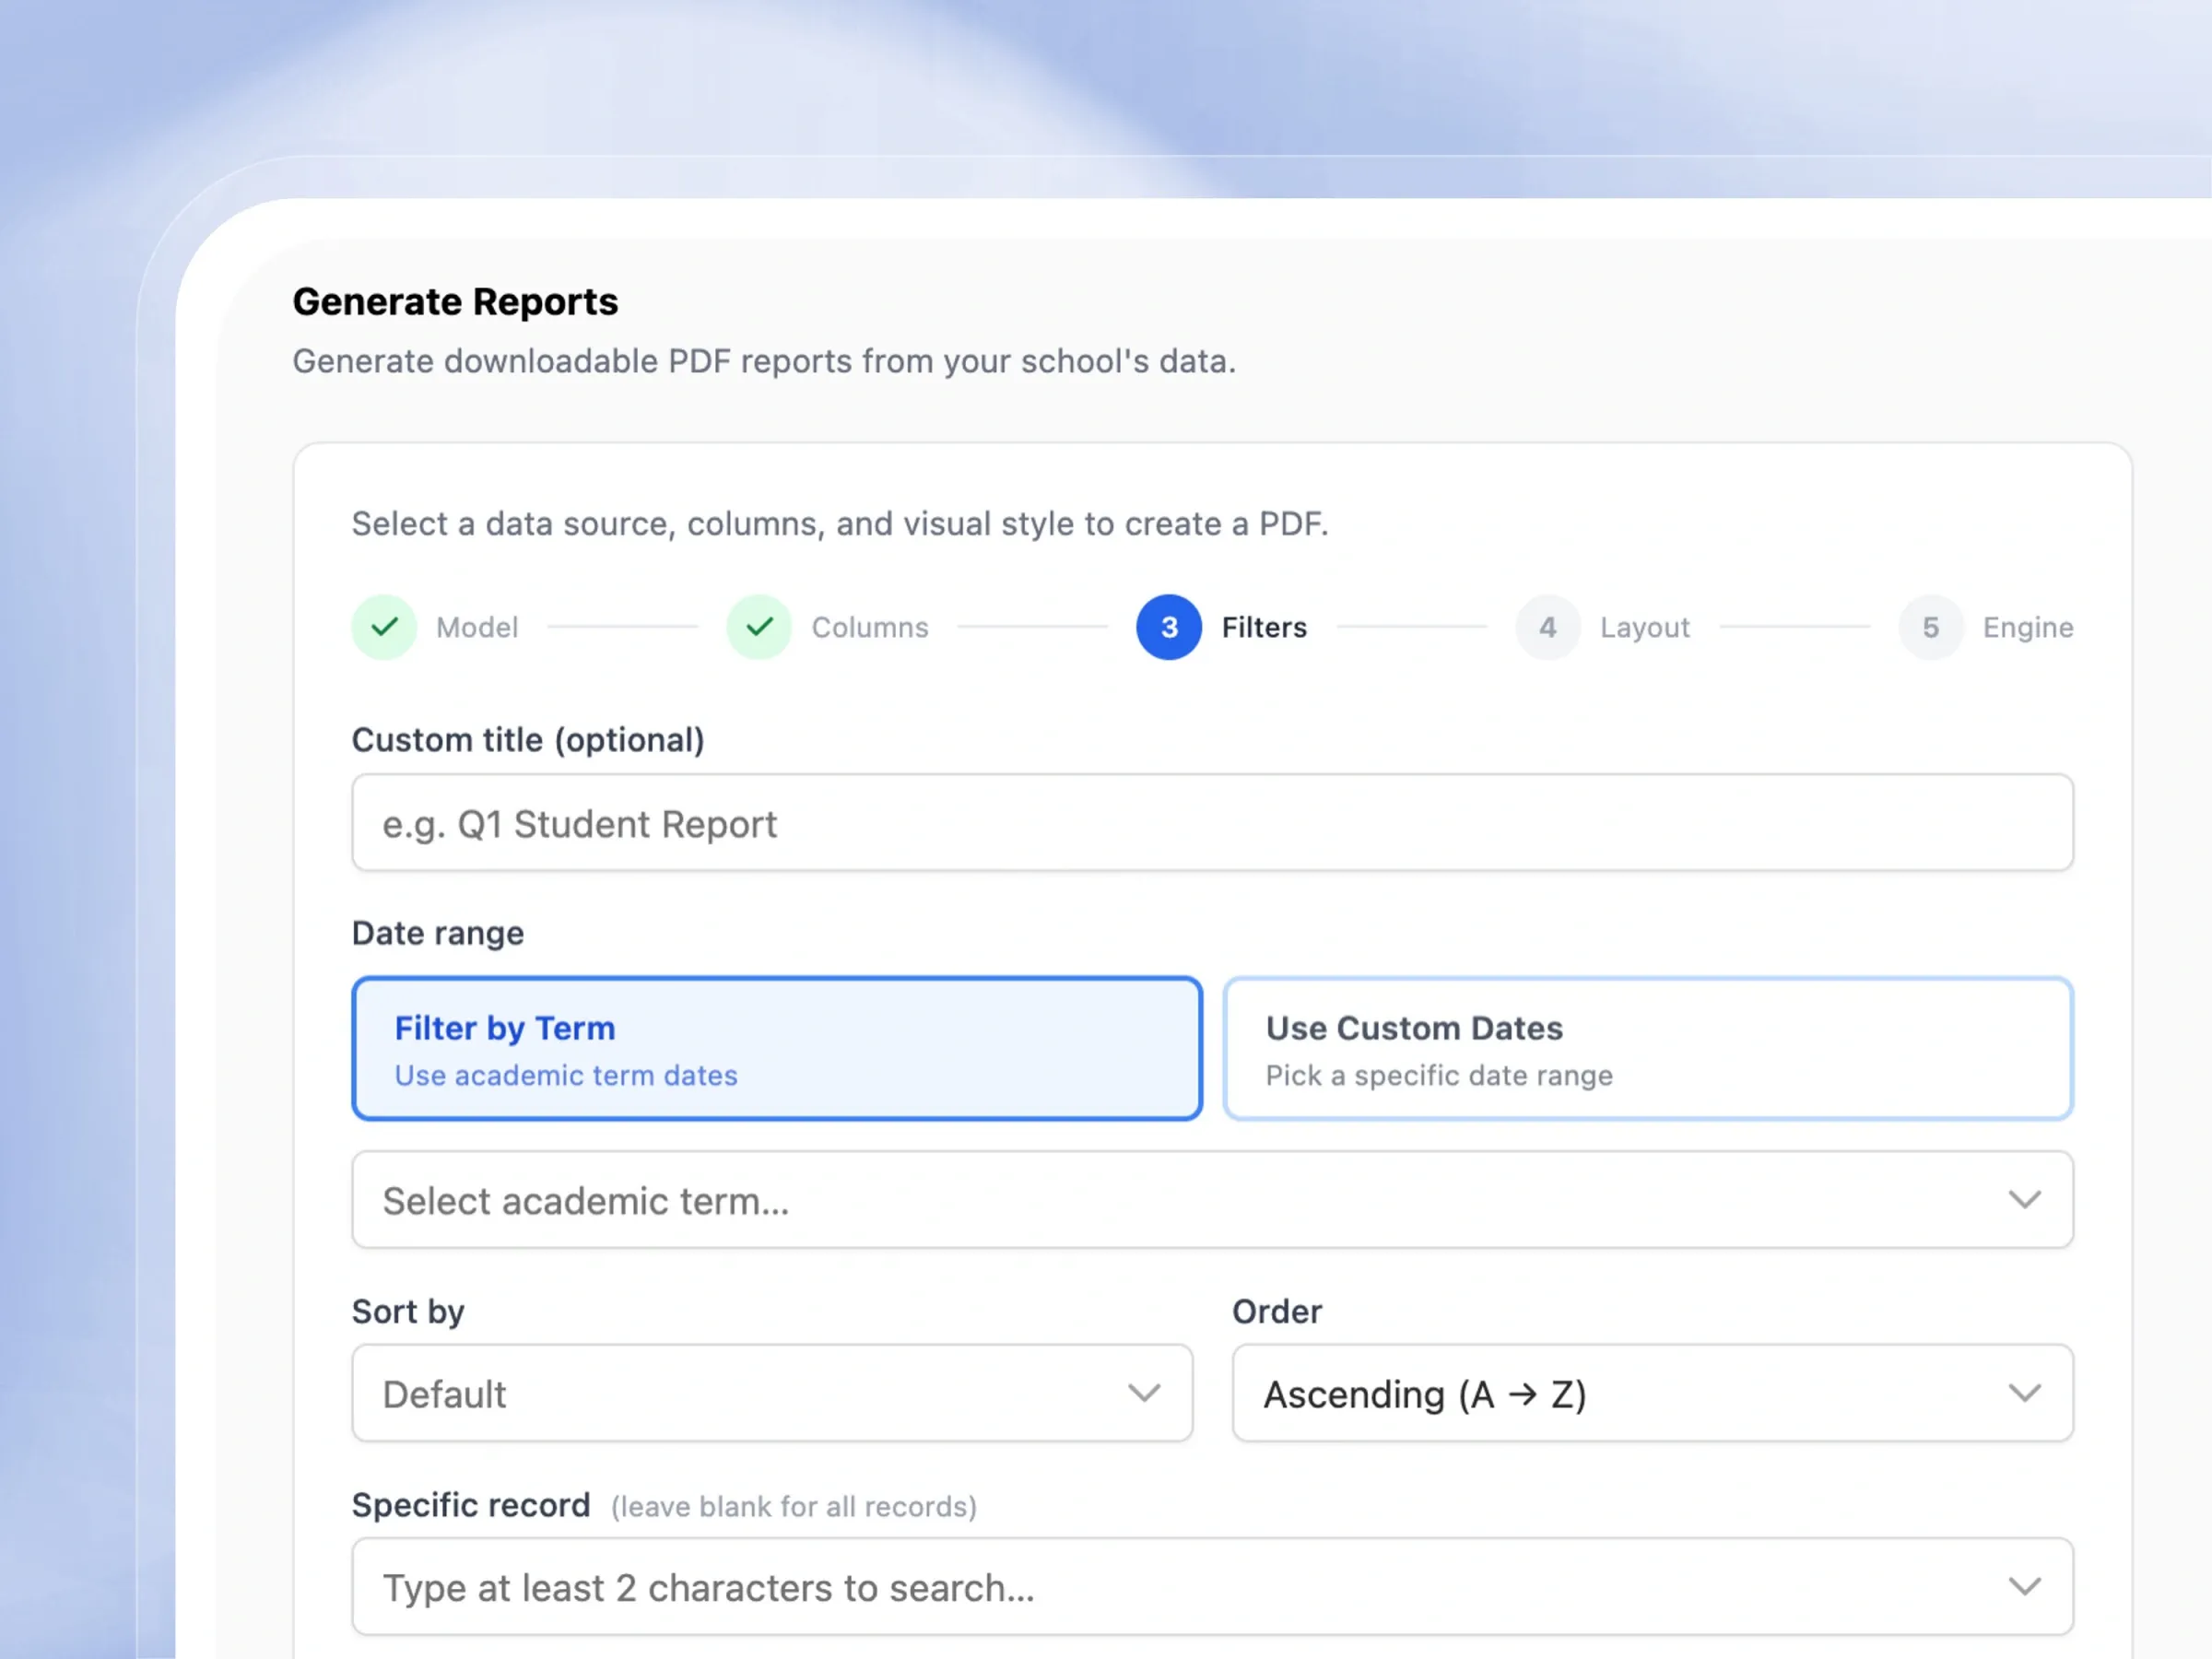Click the step 4 circle
The image size is (2212, 1659).
tap(1547, 627)
